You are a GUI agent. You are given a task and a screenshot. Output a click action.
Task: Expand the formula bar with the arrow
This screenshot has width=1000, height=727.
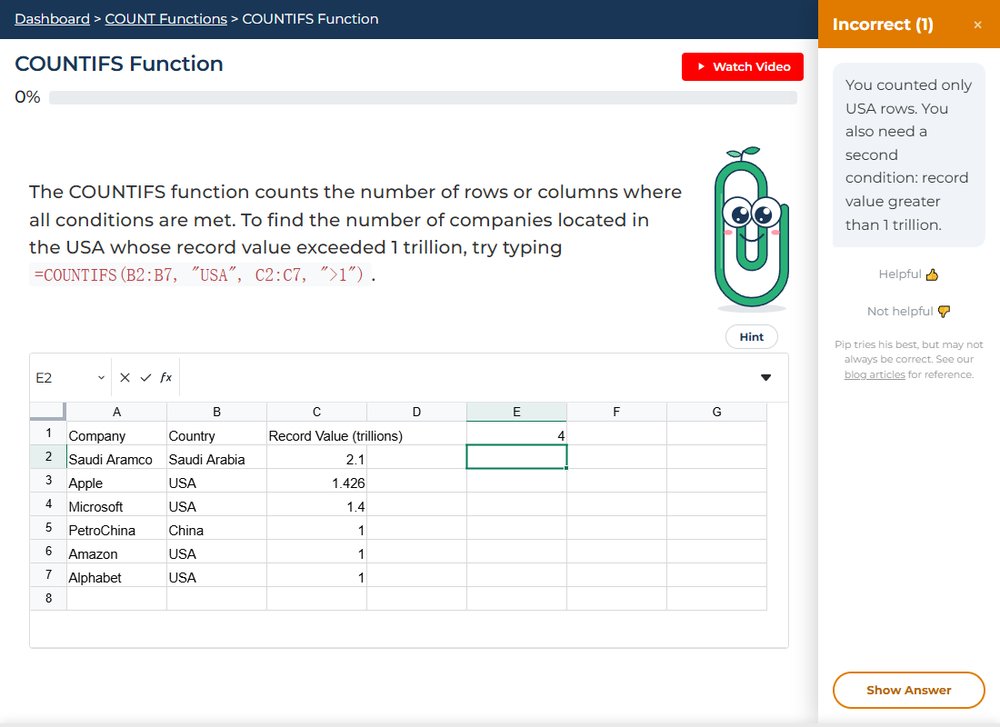766,378
